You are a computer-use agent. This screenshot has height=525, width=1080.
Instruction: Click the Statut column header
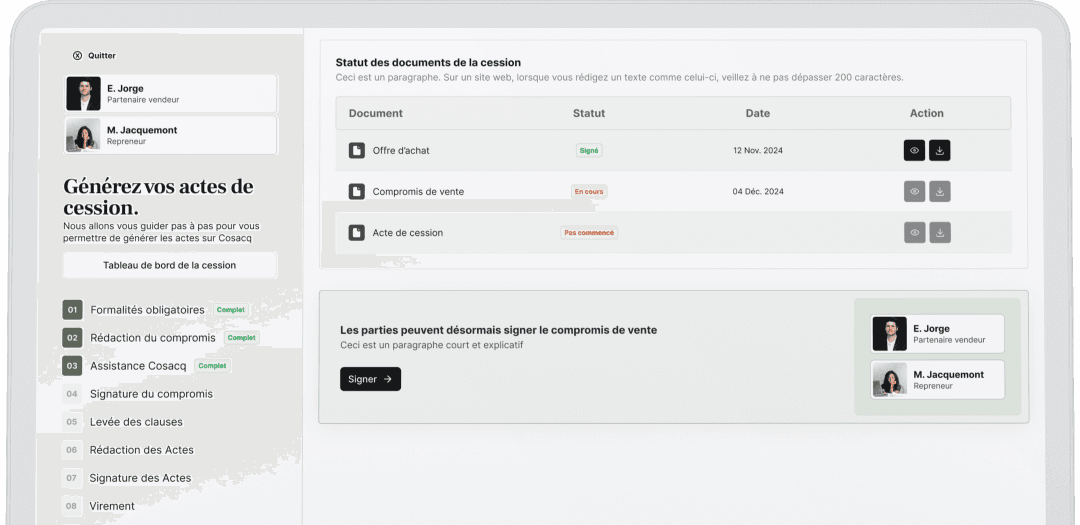(x=589, y=113)
